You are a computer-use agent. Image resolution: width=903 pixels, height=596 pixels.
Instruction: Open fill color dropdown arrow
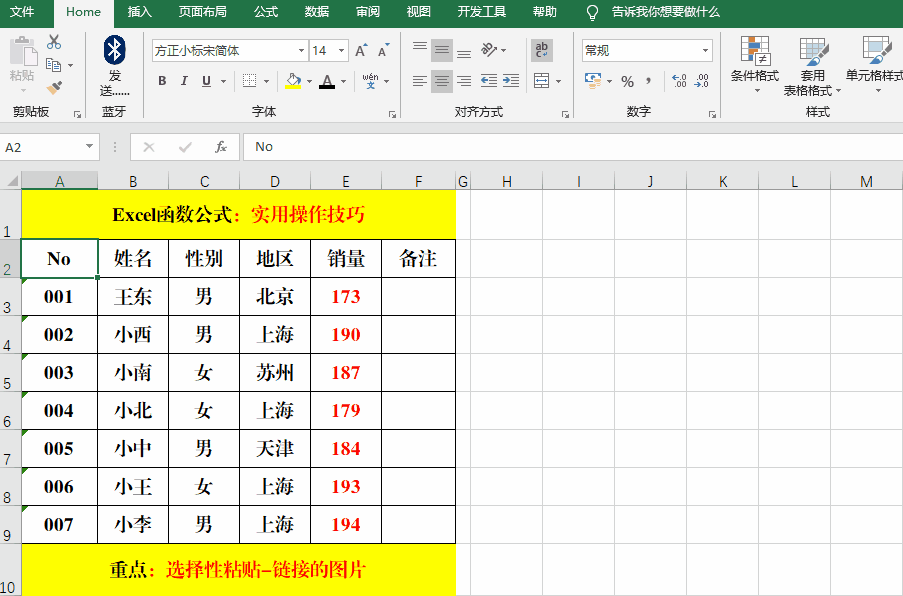pyautogui.click(x=309, y=81)
